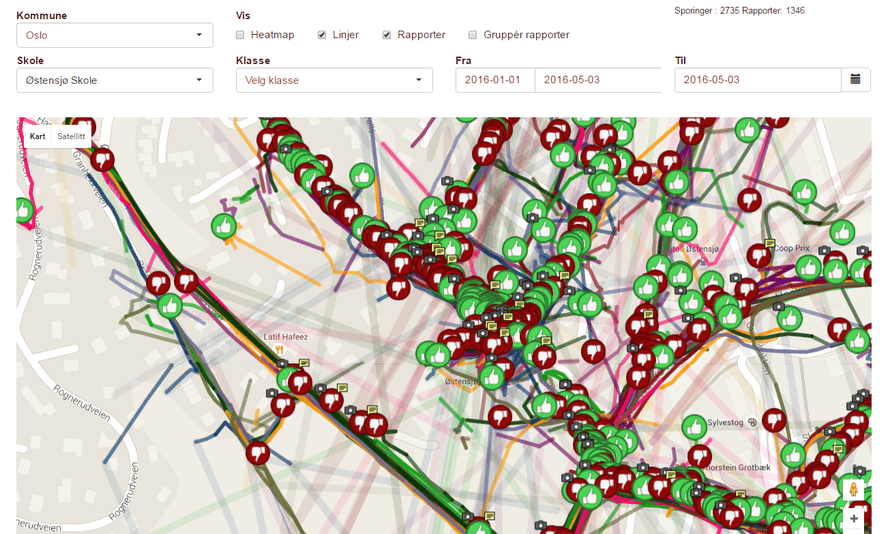890x534 pixels.
Task: Check the Gruppér rapporter option
Action: [473, 35]
